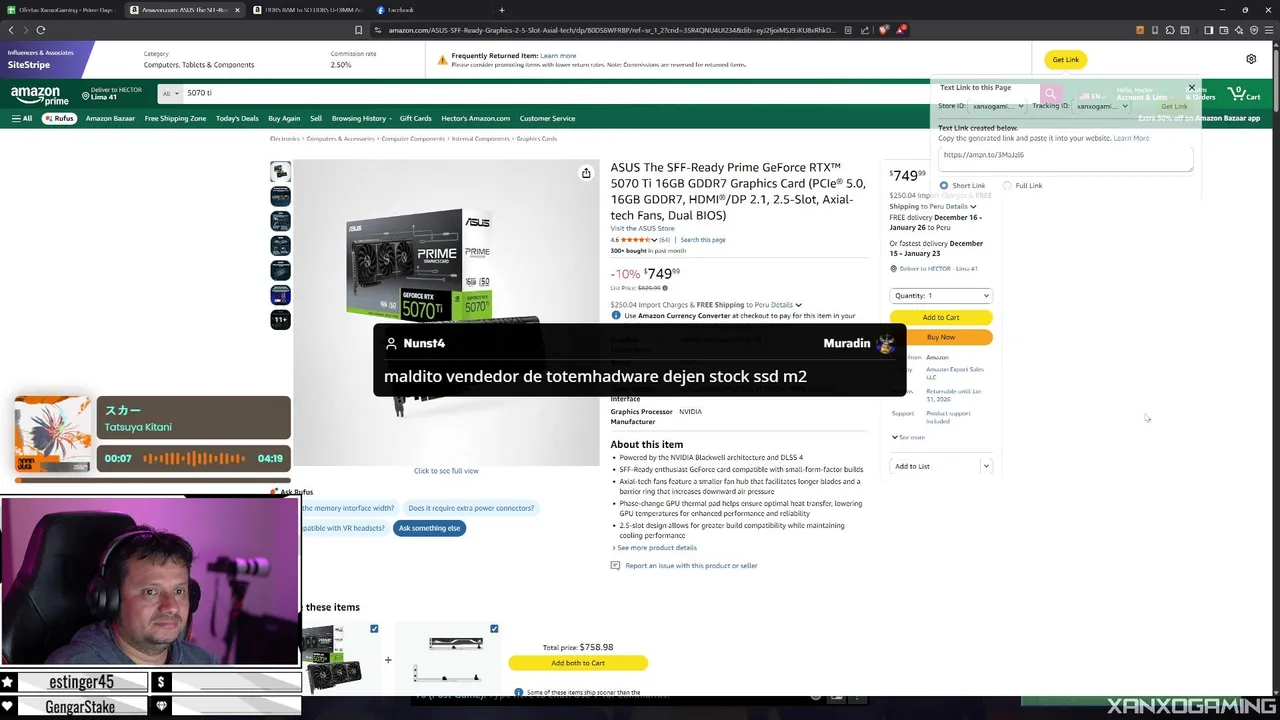Select the Short Link radio button
The height and width of the screenshot is (720, 1280).
point(944,186)
